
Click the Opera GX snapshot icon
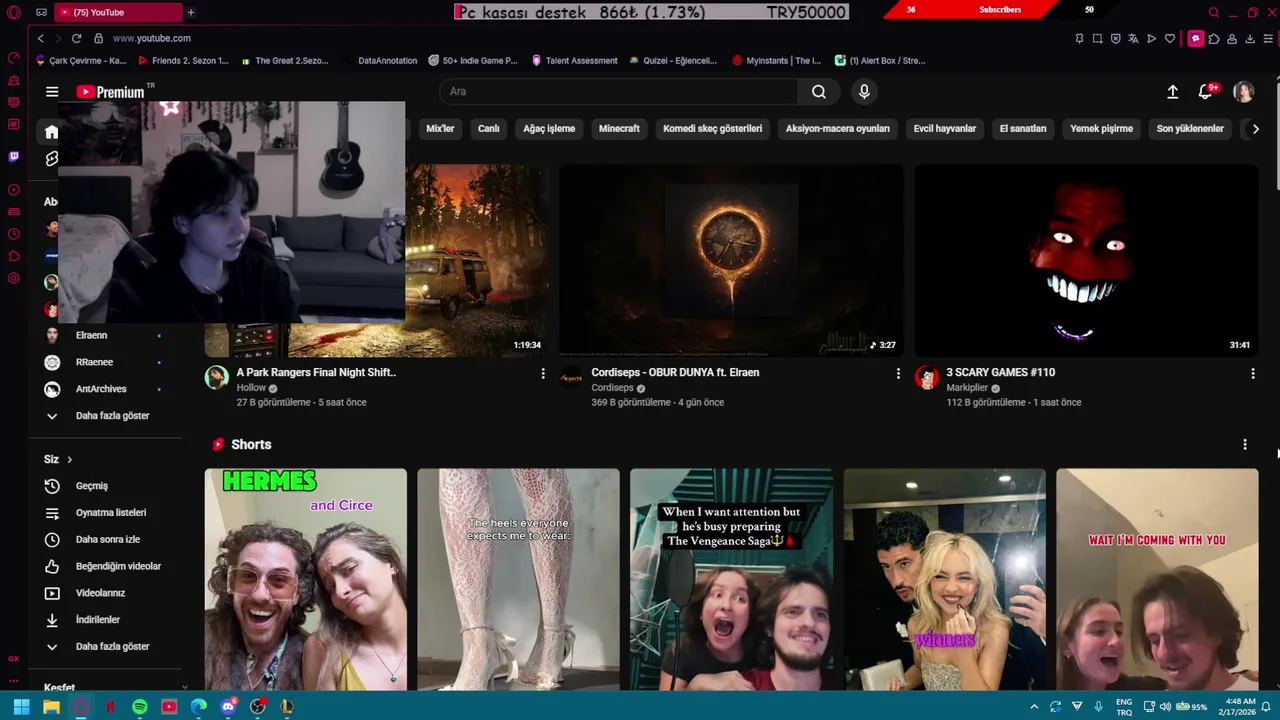coord(1097,39)
